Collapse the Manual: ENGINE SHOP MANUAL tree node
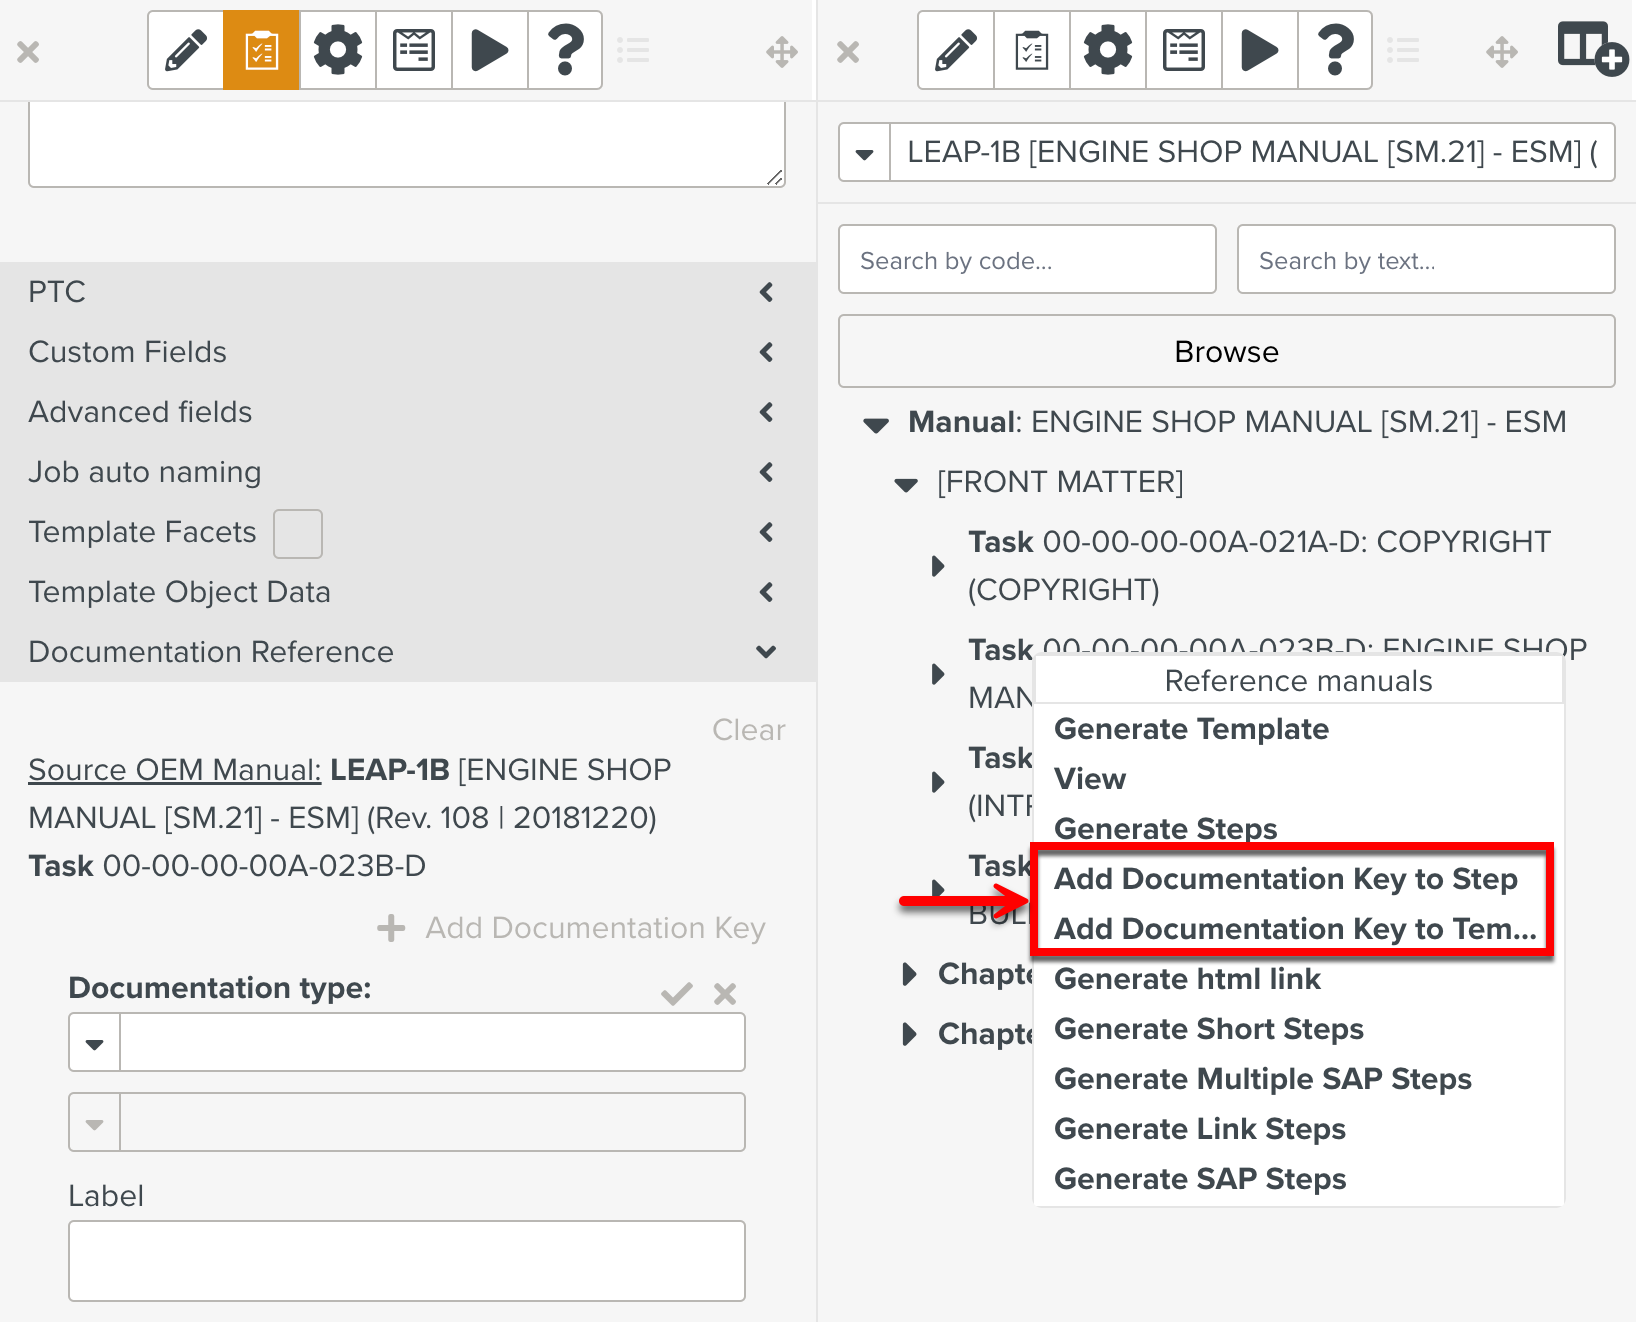1640x1322 pixels. pyautogui.click(x=876, y=425)
